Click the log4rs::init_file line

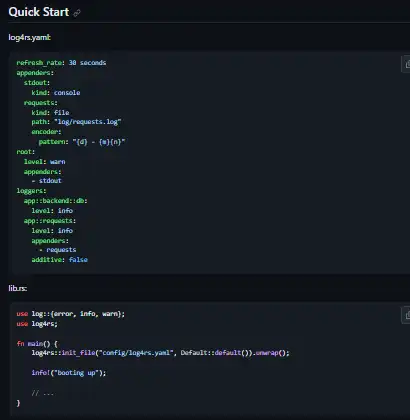[161, 353]
